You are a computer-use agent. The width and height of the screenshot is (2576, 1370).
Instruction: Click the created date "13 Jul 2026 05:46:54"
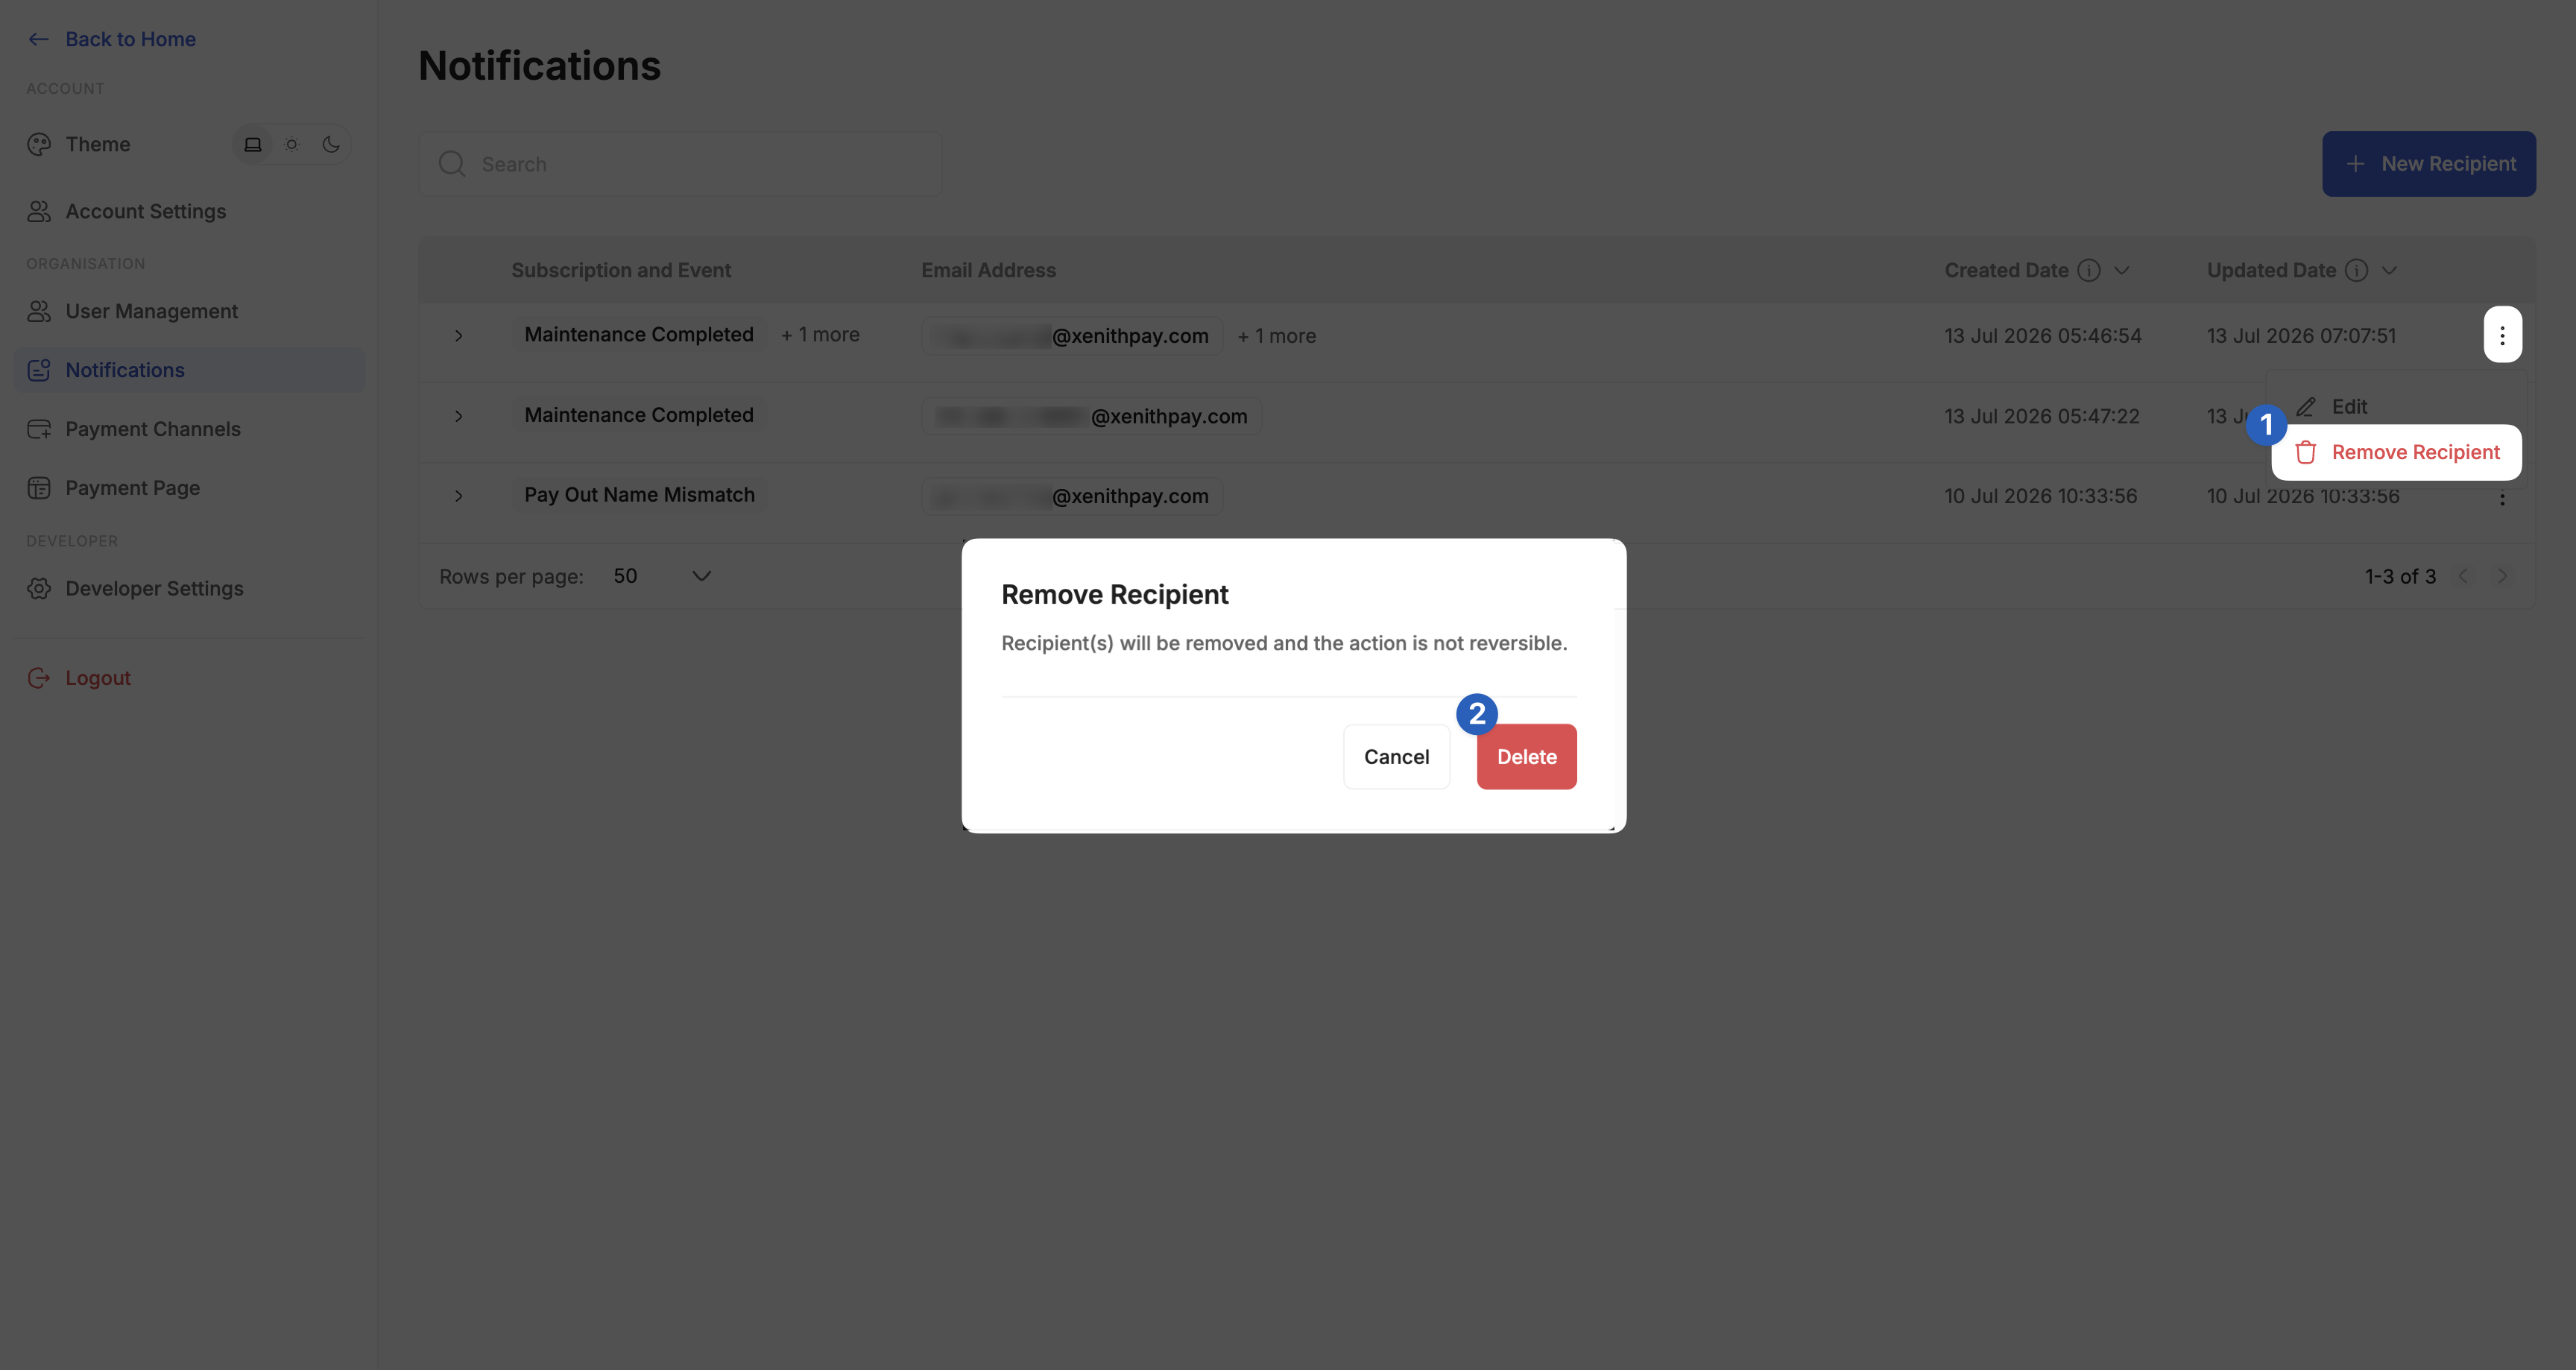tap(2042, 336)
